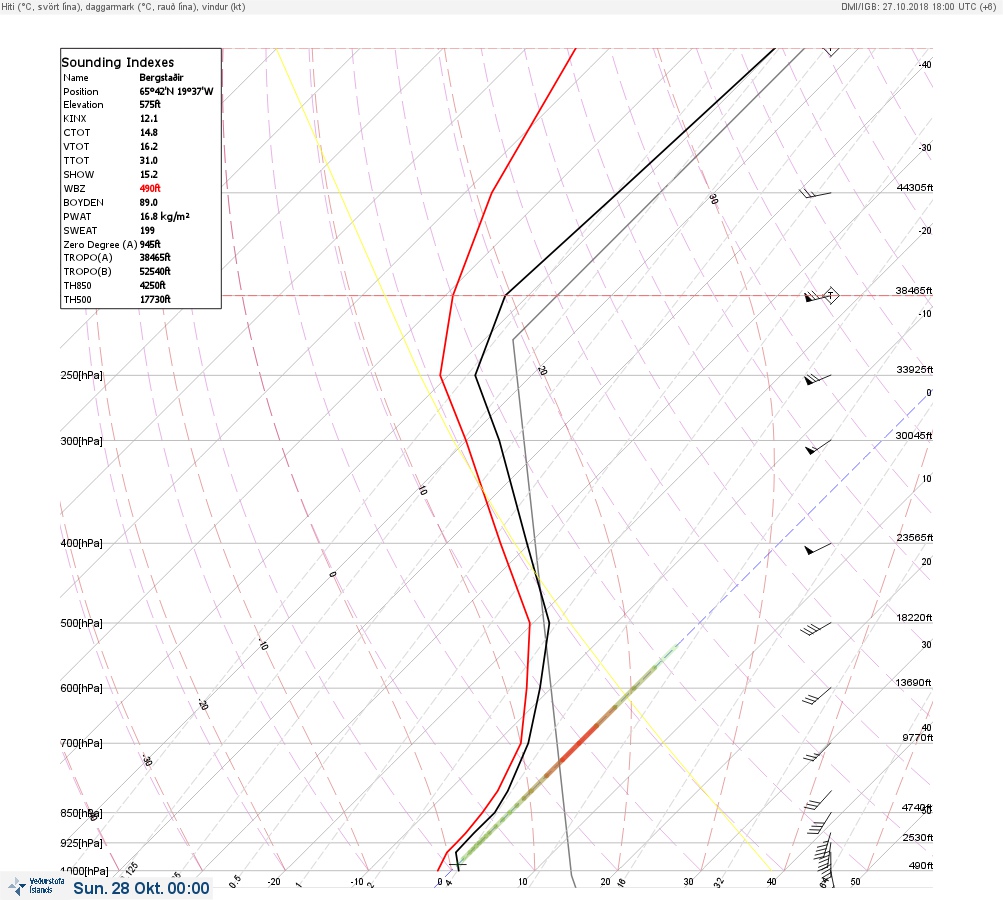Select the BOYDEN value 89.0

coord(148,202)
